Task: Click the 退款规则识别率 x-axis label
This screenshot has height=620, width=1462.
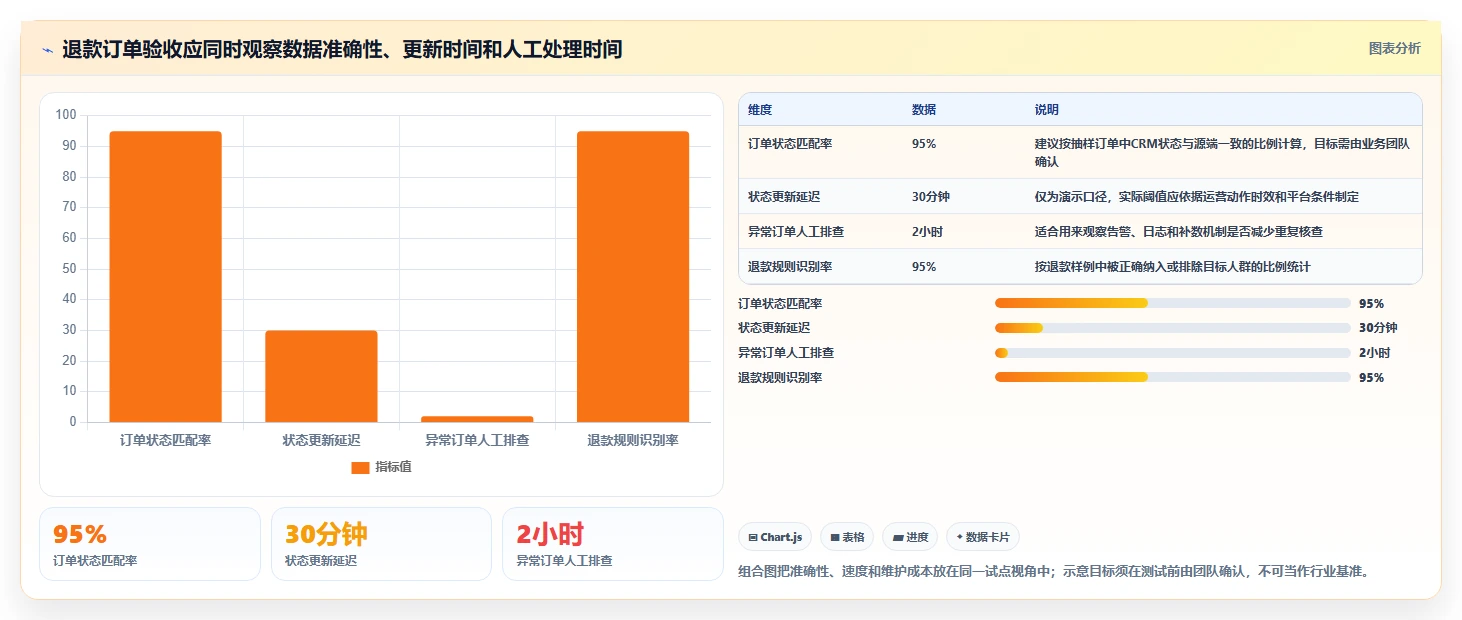Action: pos(633,440)
